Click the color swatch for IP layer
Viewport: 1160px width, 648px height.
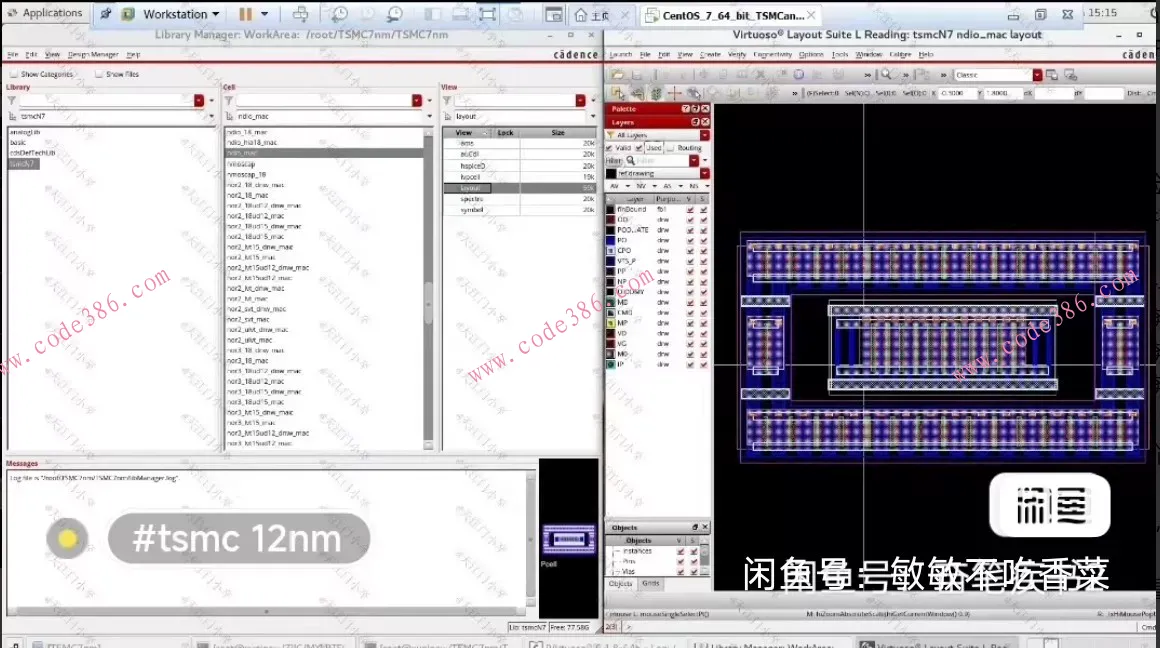[x=610, y=365]
